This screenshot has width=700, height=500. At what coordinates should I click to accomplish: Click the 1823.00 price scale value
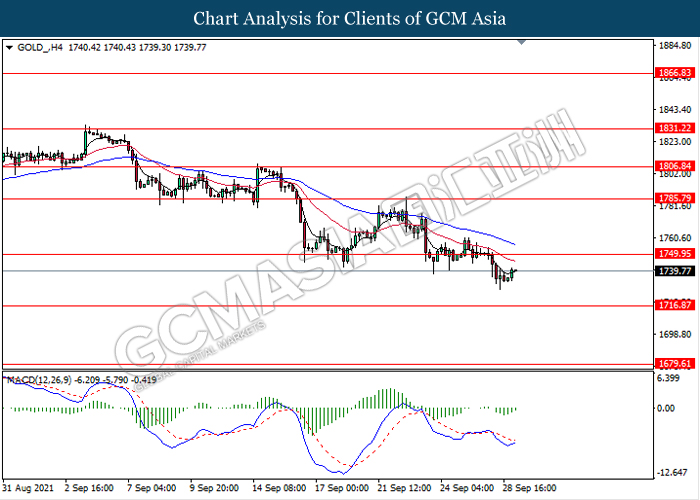(675, 142)
